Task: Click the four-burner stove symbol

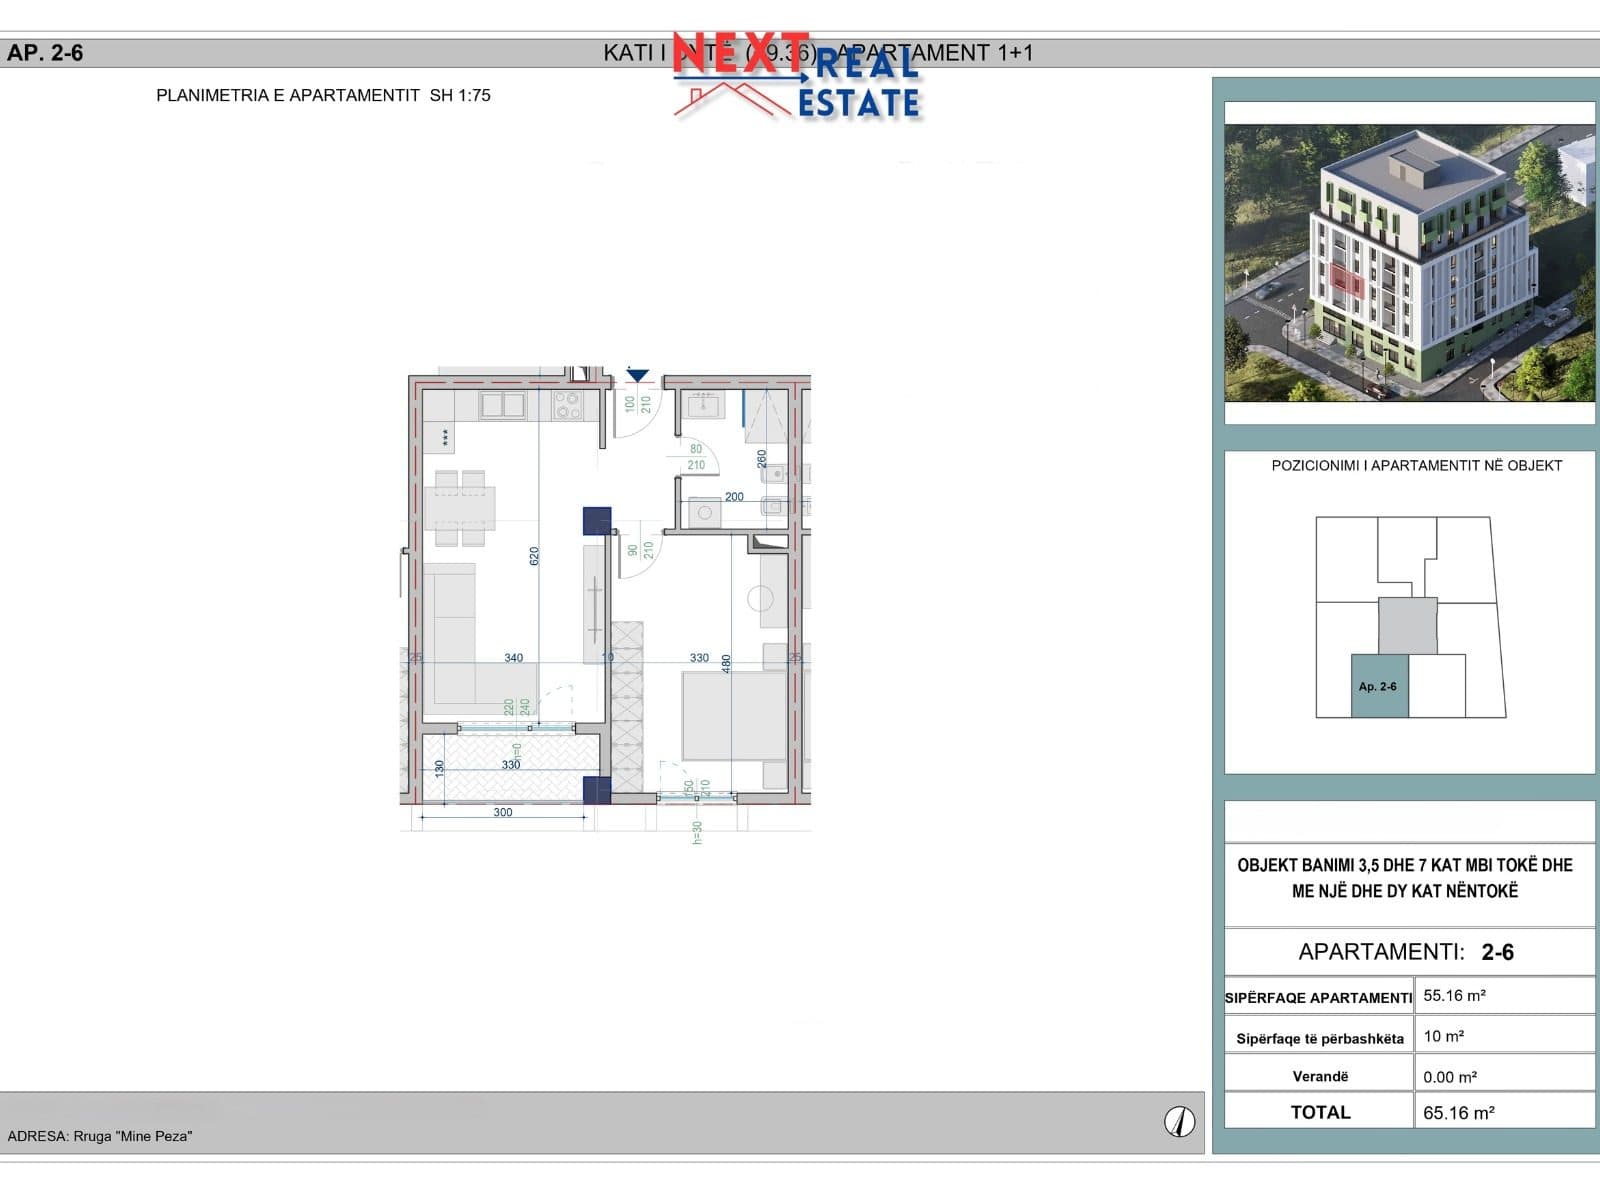Action: pyautogui.click(x=568, y=405)
